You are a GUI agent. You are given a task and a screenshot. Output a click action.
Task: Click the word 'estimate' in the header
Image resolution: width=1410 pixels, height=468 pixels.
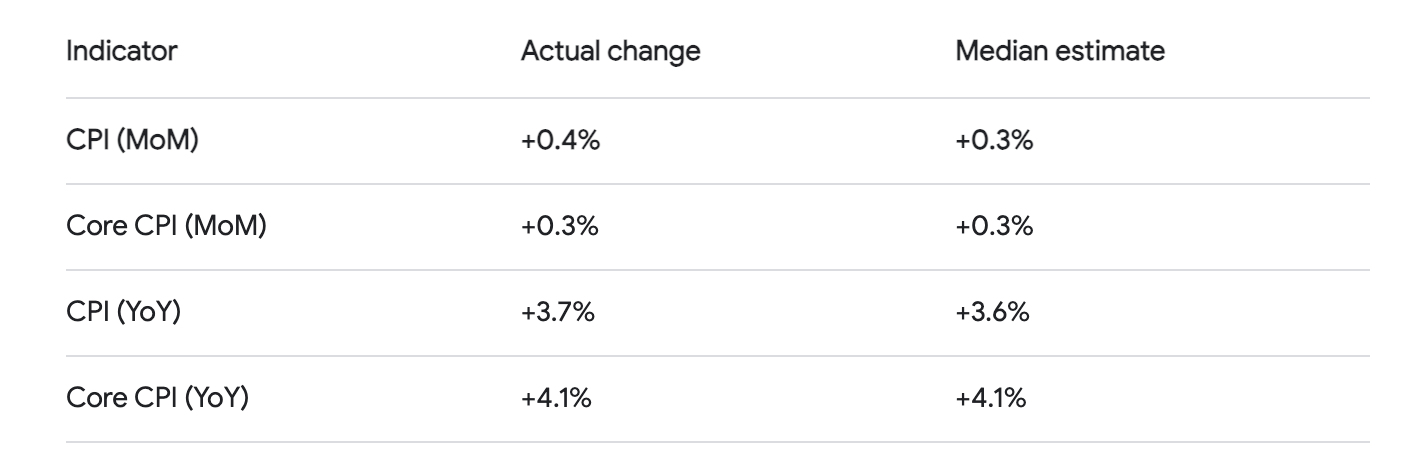pyautogui.click(x=1115, y=51)
